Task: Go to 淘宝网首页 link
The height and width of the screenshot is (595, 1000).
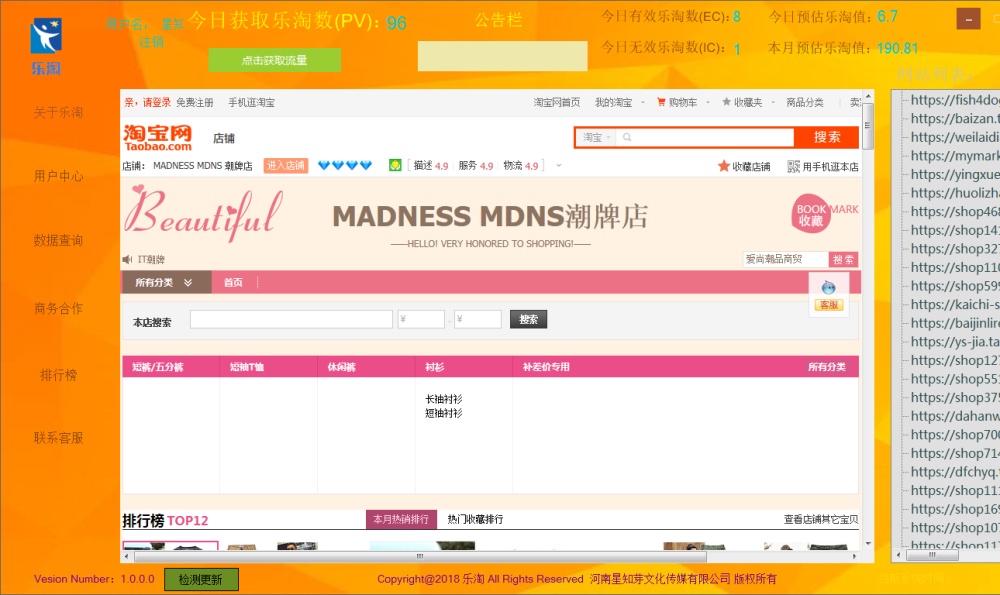Action: click(x=557, y=102)
